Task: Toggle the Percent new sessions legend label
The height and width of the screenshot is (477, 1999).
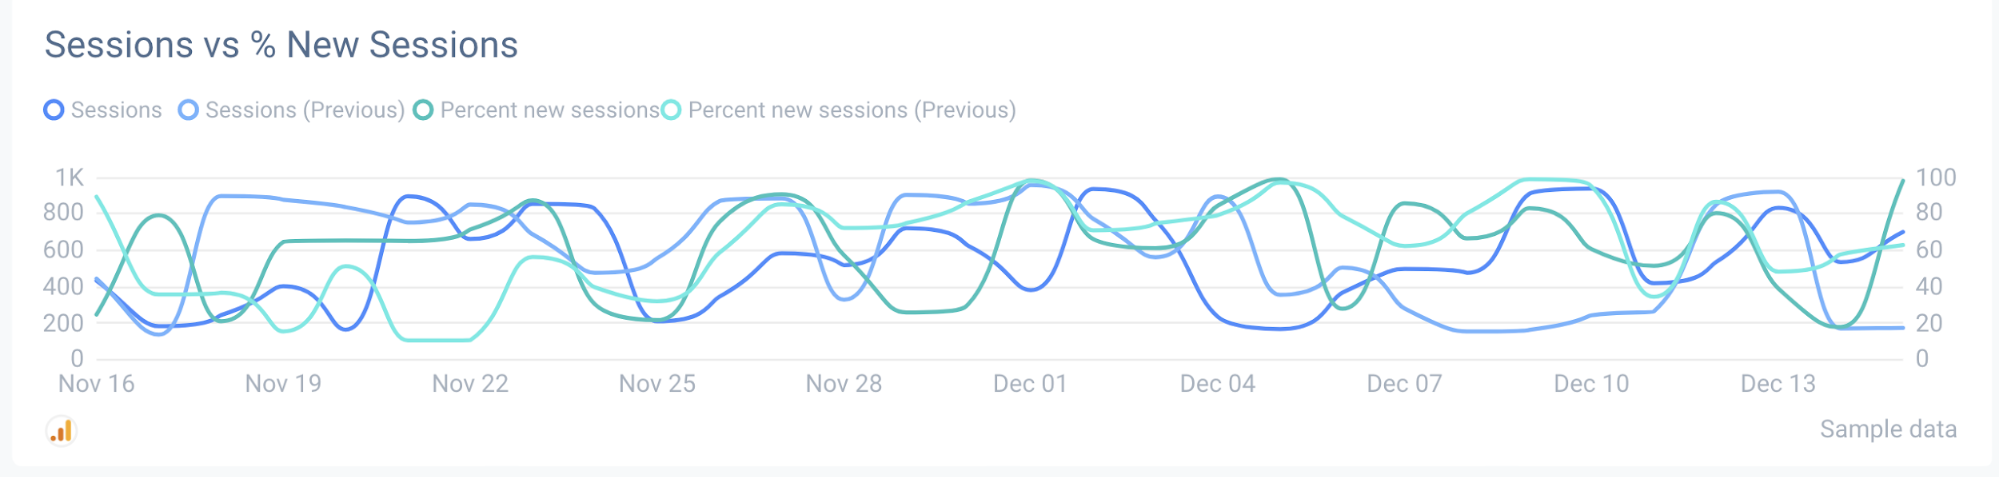Action: [x=549, y=110]
